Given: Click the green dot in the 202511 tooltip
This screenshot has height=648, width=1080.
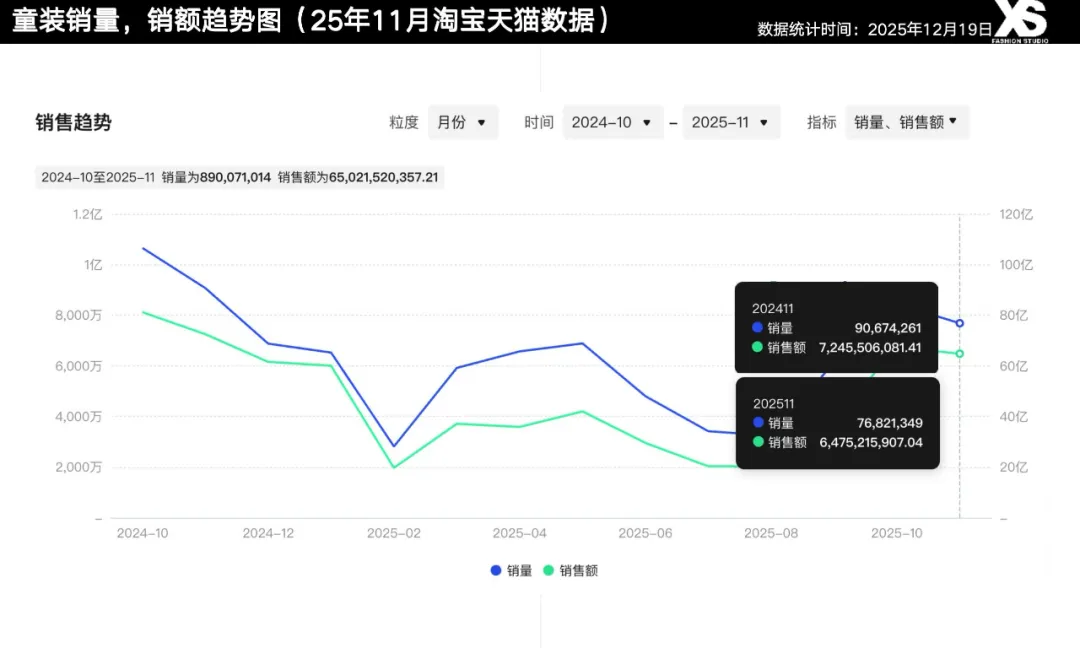Looking at the screenshot, I should (757, 441).
